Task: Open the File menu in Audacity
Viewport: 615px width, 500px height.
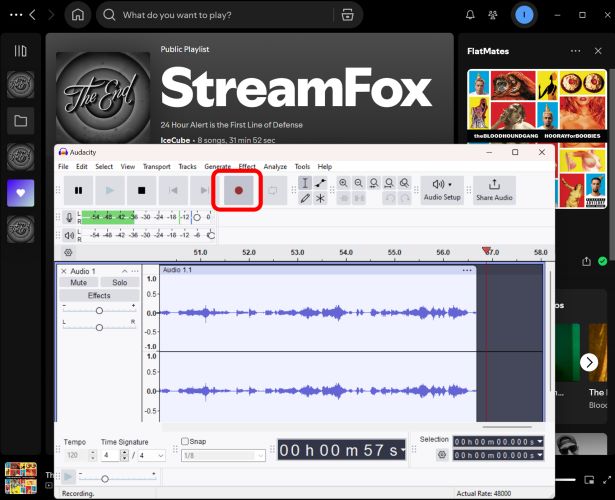Action: coord(63,167)
